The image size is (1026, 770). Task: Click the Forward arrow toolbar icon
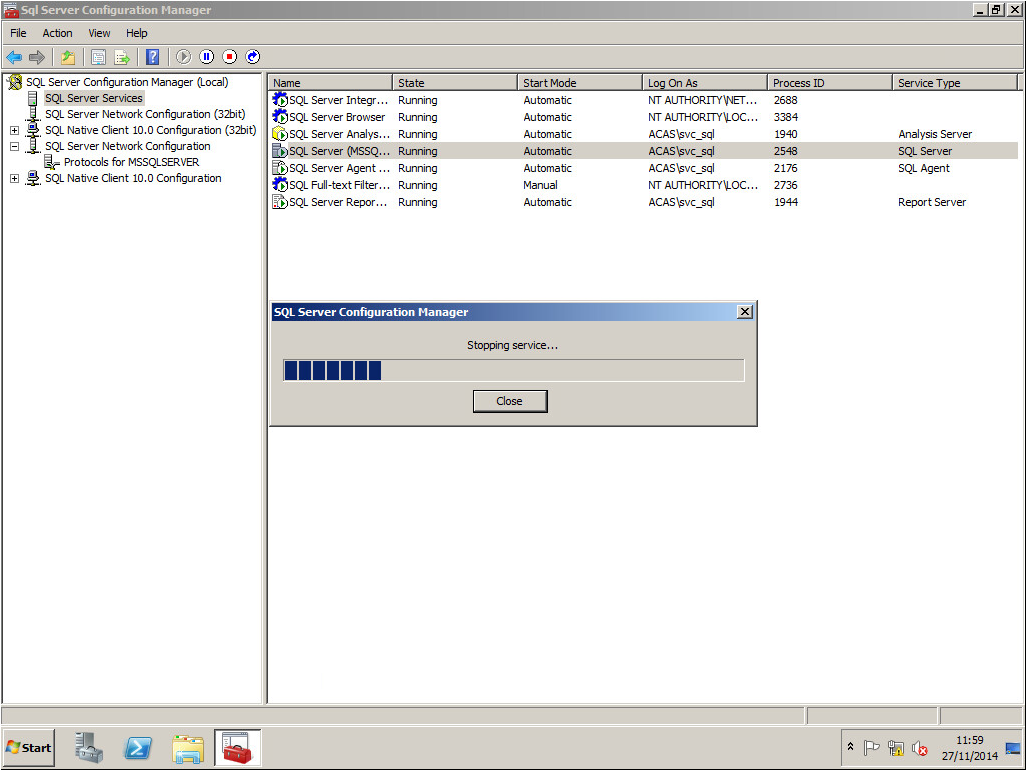37,58
